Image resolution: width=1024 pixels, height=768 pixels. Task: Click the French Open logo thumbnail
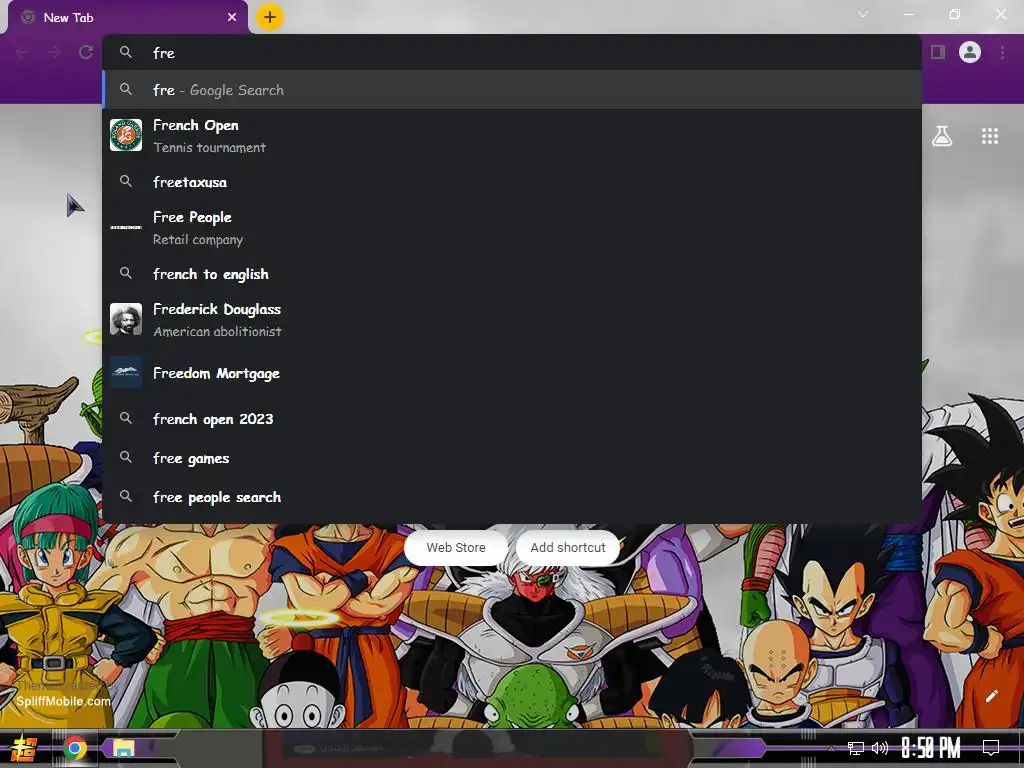point(126,135)
